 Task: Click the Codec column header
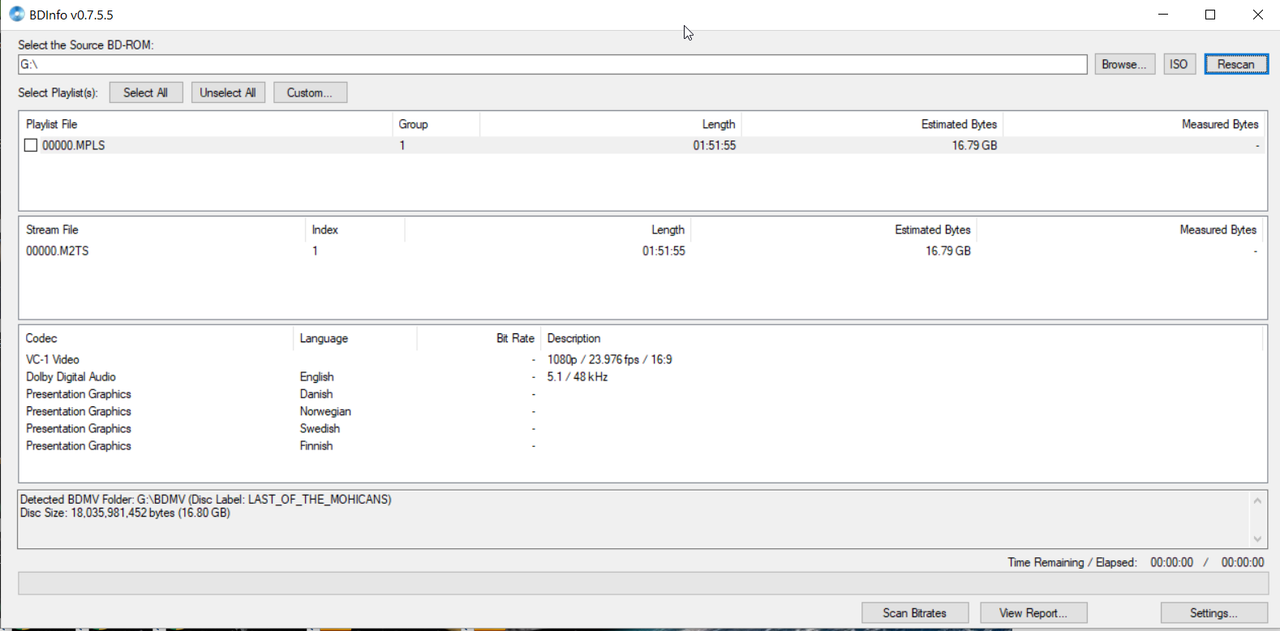156,338
